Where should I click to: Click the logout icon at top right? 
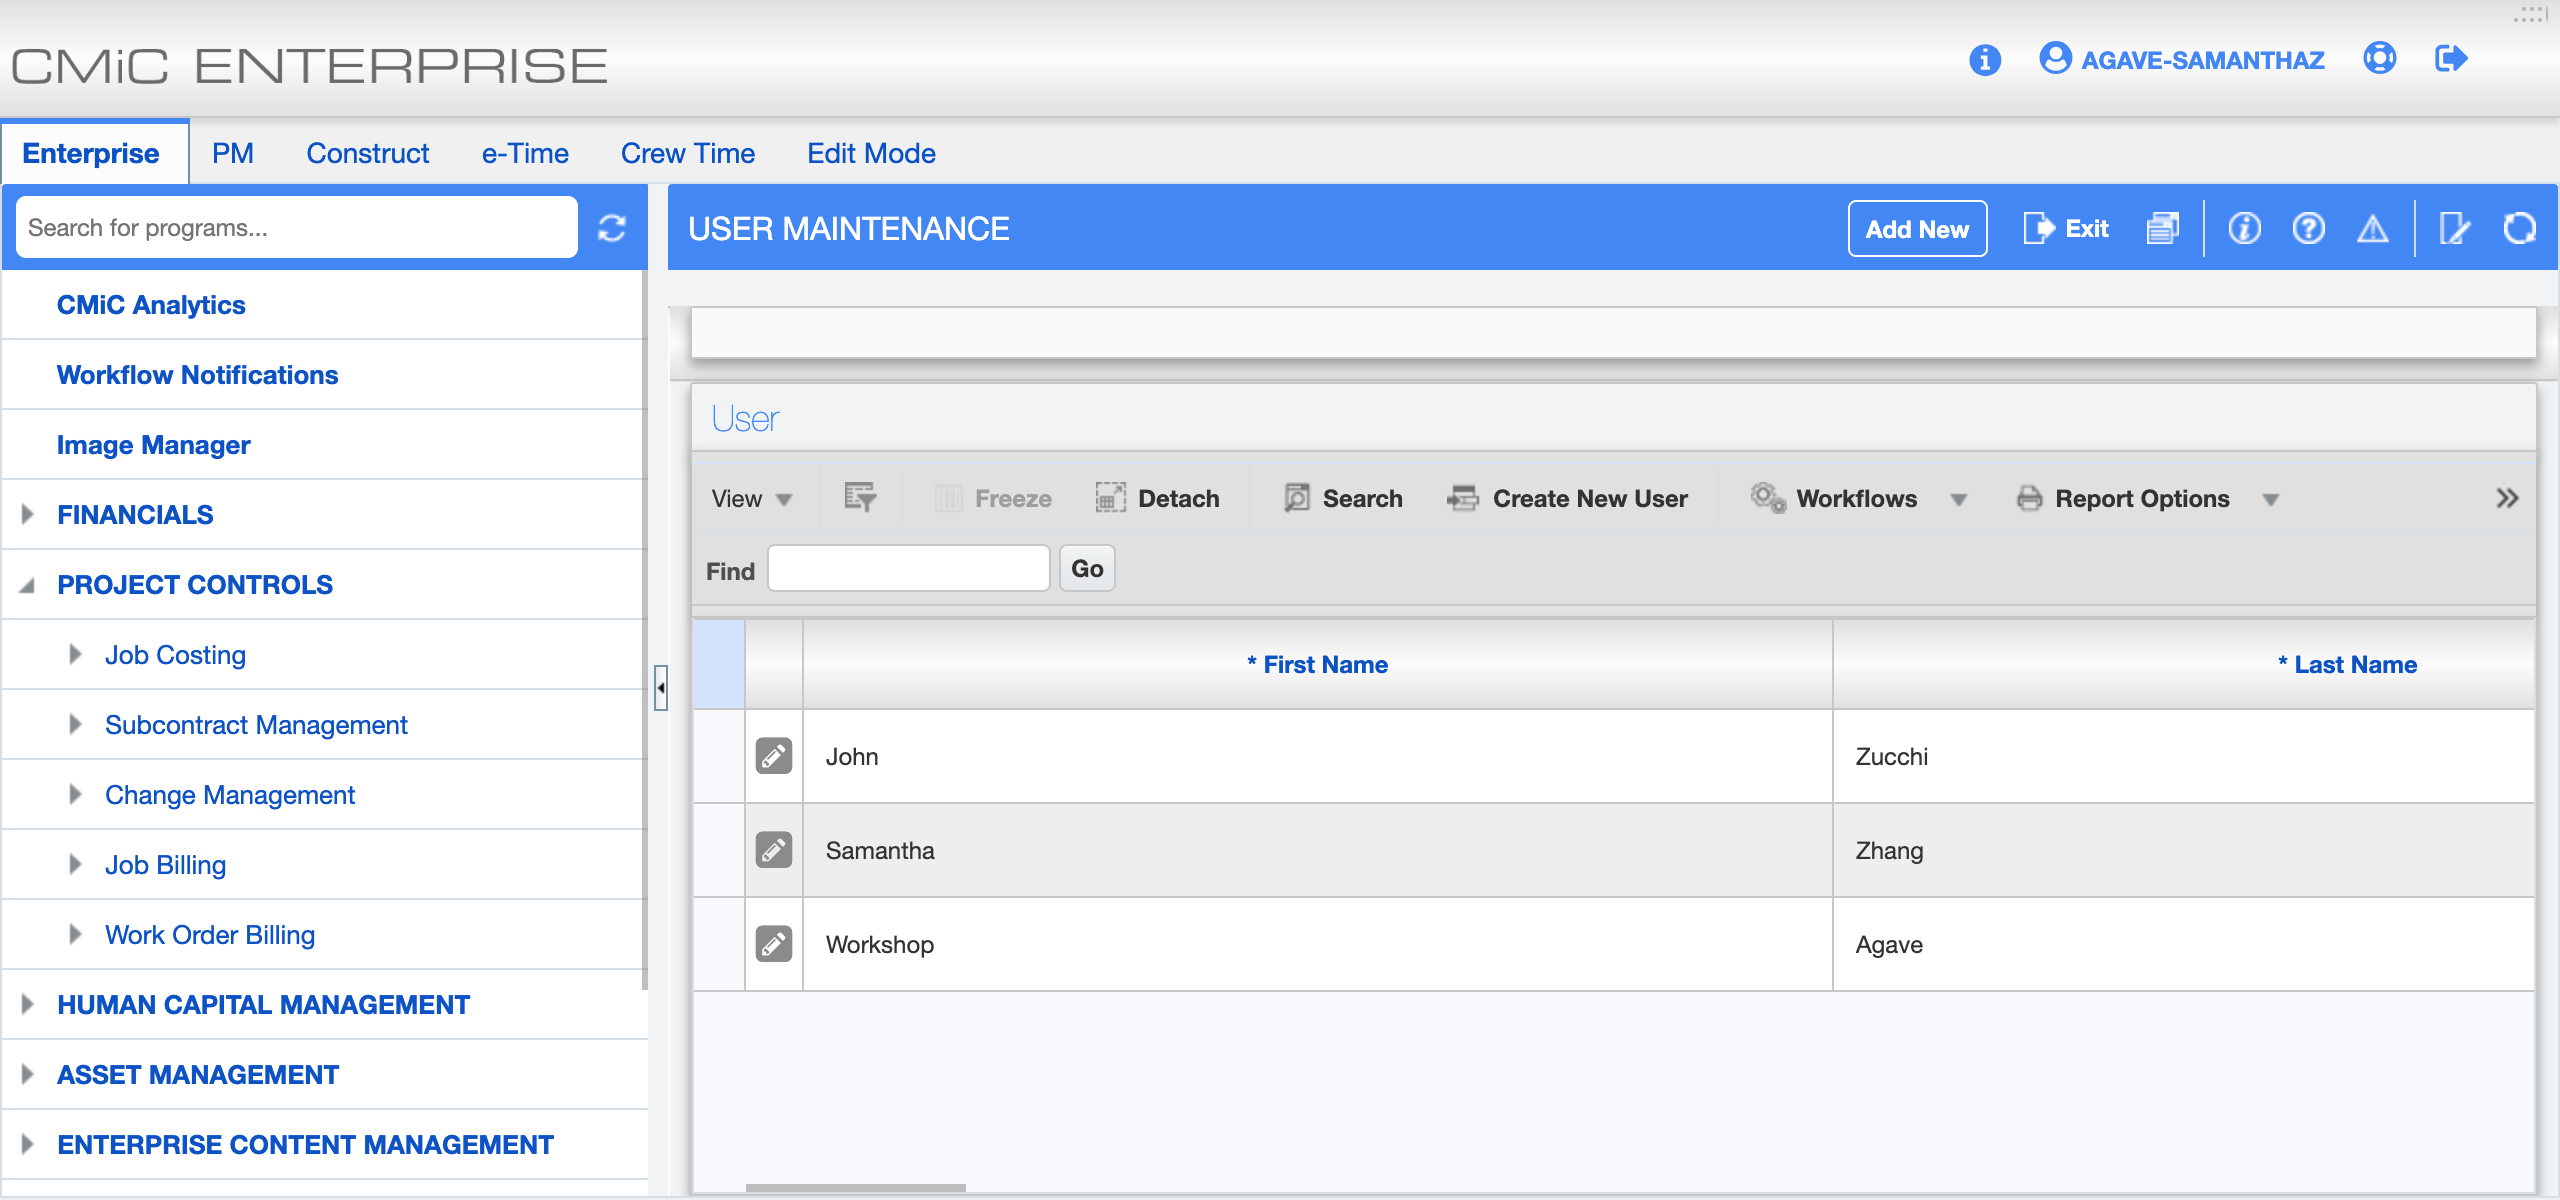[2451, 59]
